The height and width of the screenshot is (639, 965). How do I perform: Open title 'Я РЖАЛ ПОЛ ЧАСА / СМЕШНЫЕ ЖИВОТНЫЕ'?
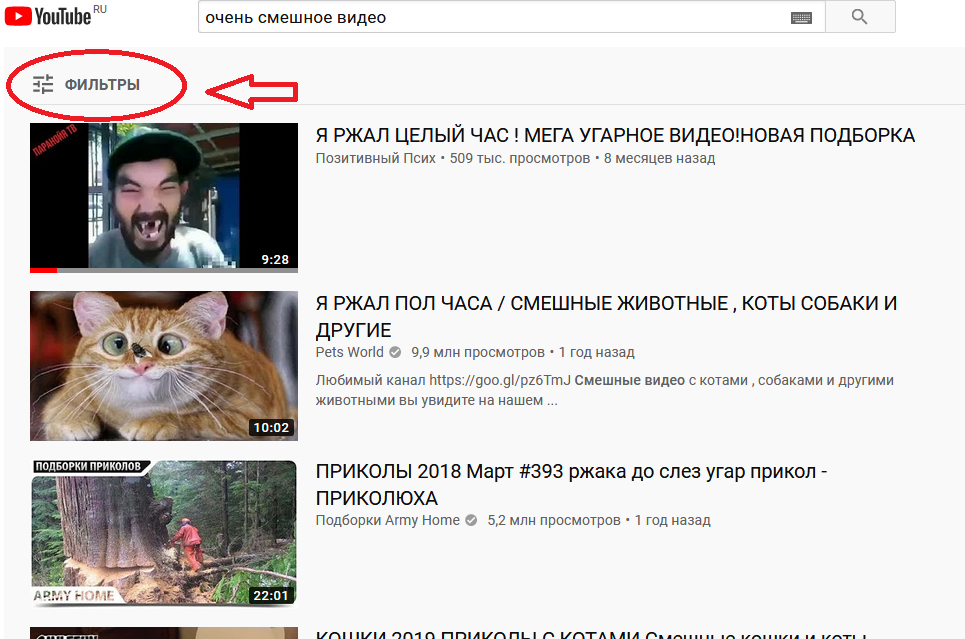(606, 316)
